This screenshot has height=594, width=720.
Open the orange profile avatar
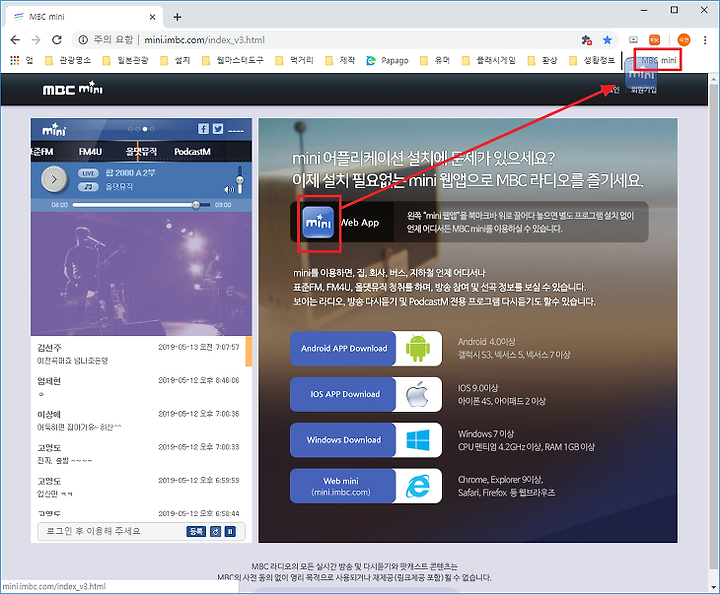pyautogui.click(x=684, y=40)
